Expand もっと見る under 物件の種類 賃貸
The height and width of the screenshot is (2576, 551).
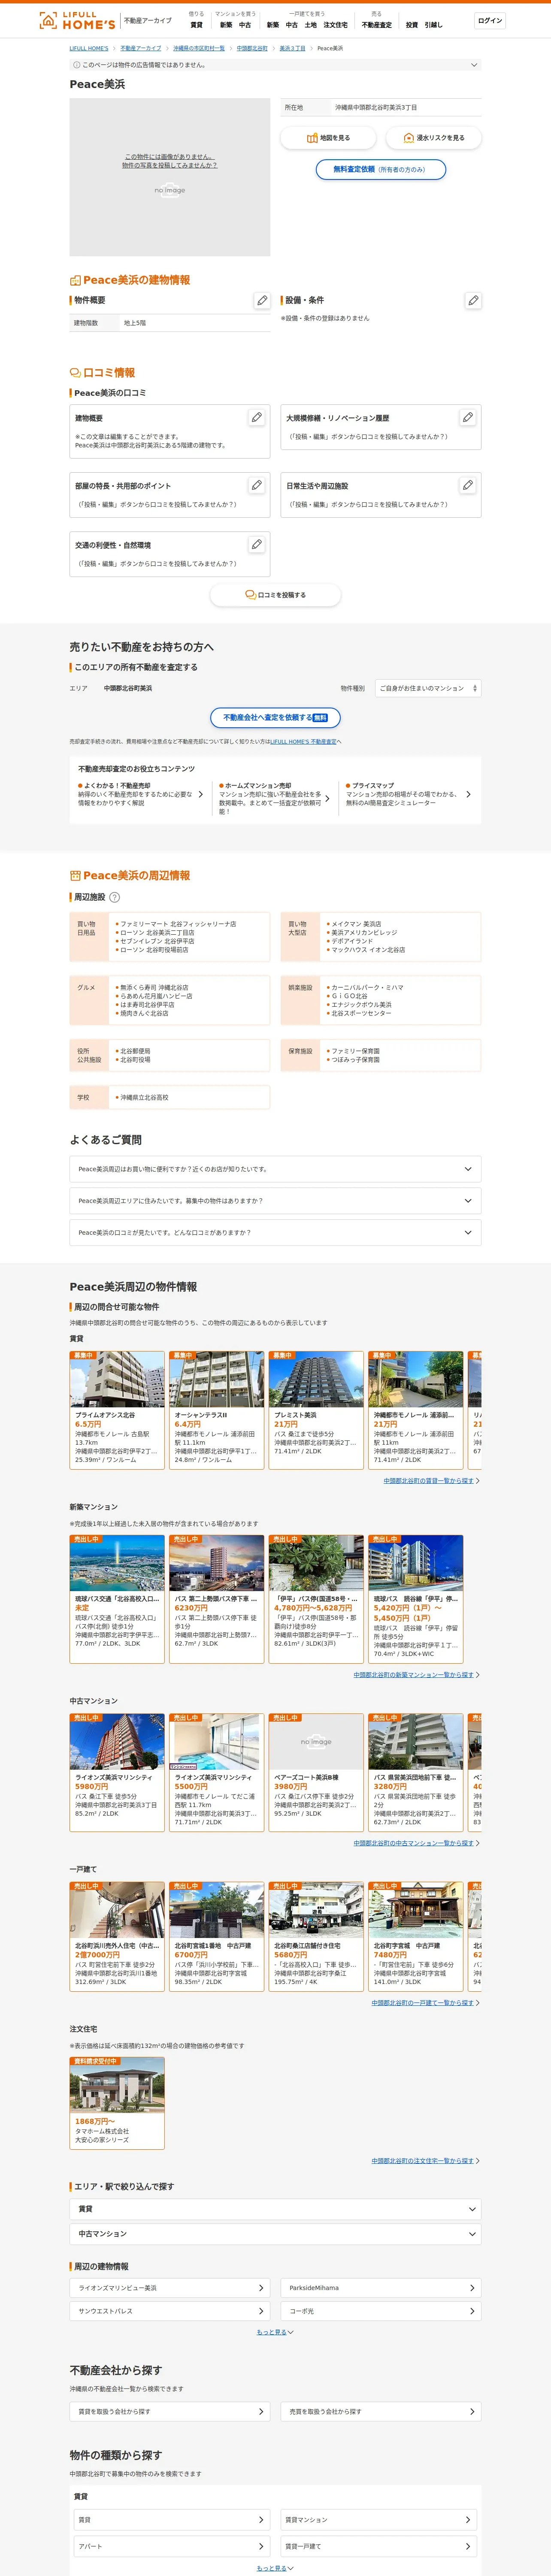tap(275, 2568)
